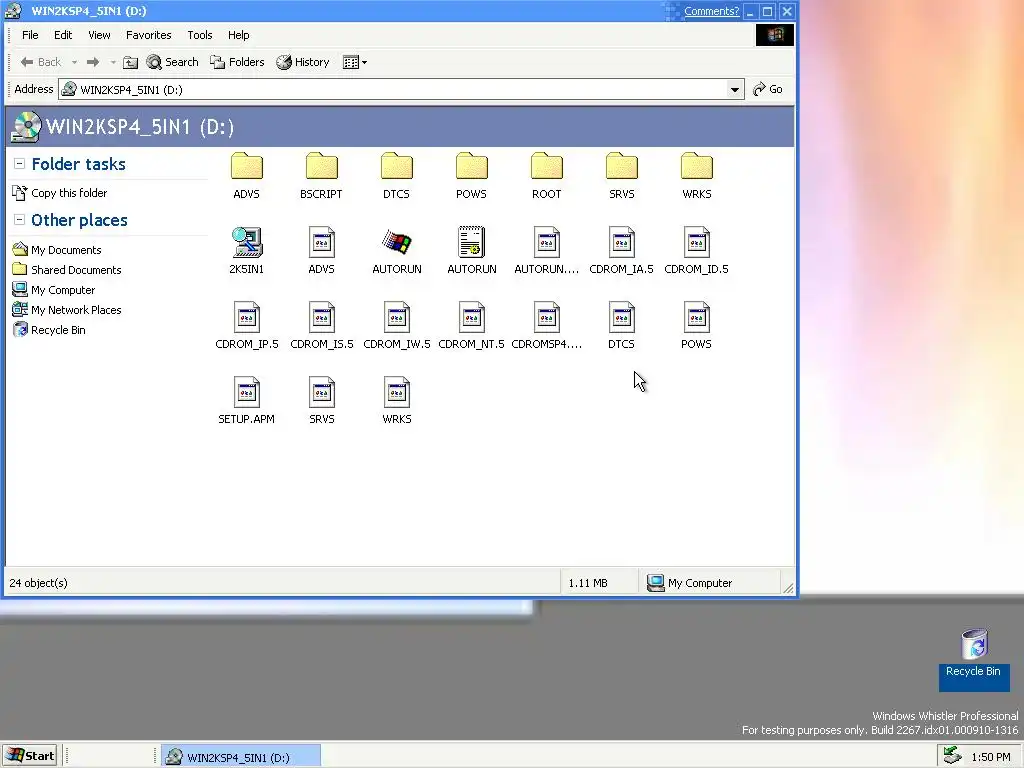The height and width of the screenshot is (768, 1024).
Task: Click the Go button
Action: [x=768, y=89]
